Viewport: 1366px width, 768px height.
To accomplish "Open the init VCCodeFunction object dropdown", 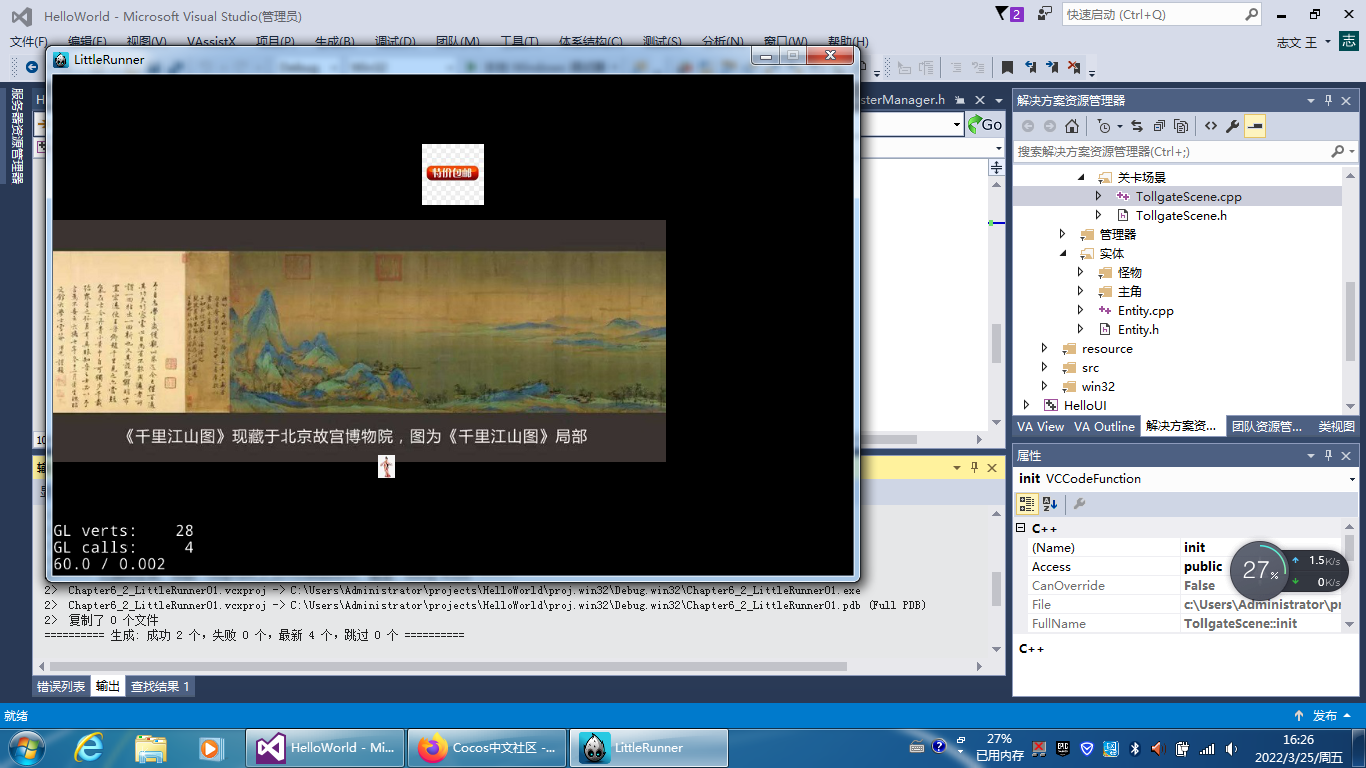I will click(1352, 479).
